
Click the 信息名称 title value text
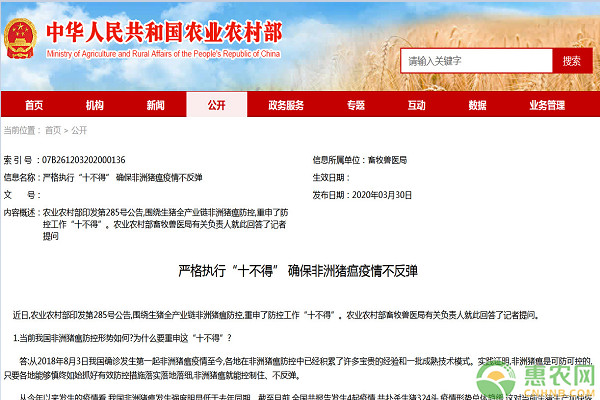(122, 177)
